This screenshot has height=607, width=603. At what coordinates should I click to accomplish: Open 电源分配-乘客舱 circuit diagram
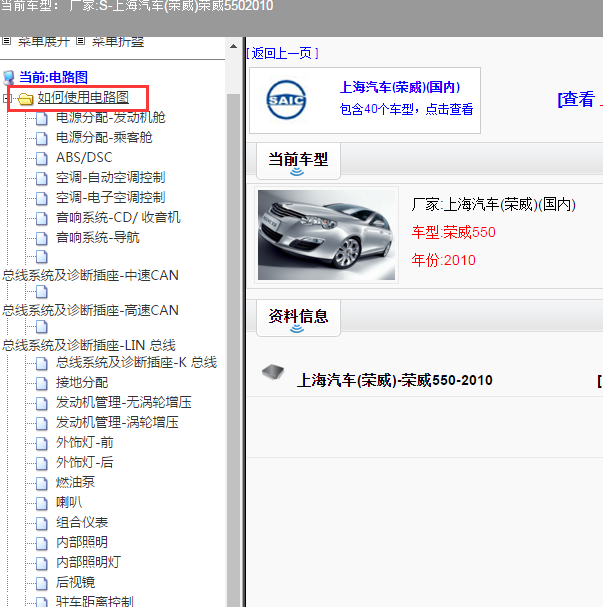[104, 137]
